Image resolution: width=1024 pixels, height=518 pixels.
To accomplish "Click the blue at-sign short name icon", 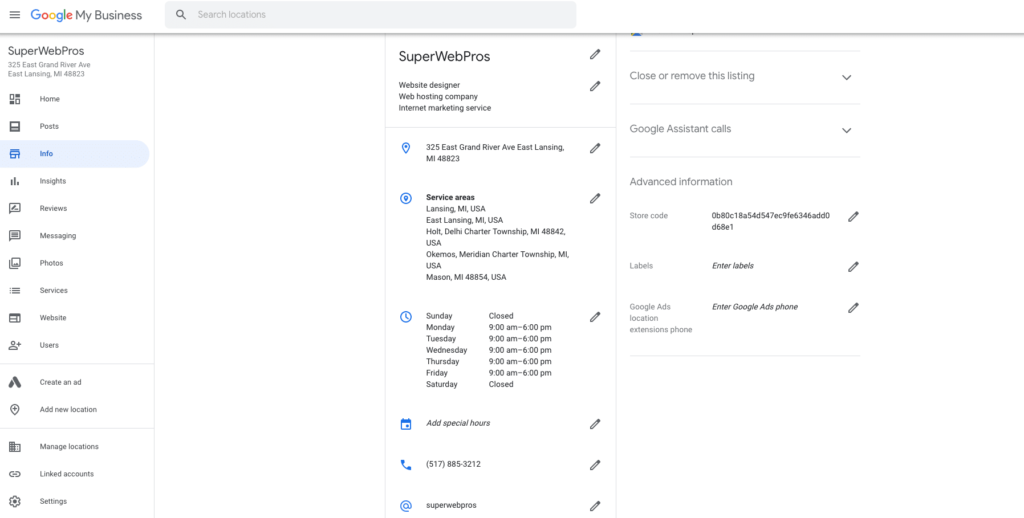I will point(406,506).
